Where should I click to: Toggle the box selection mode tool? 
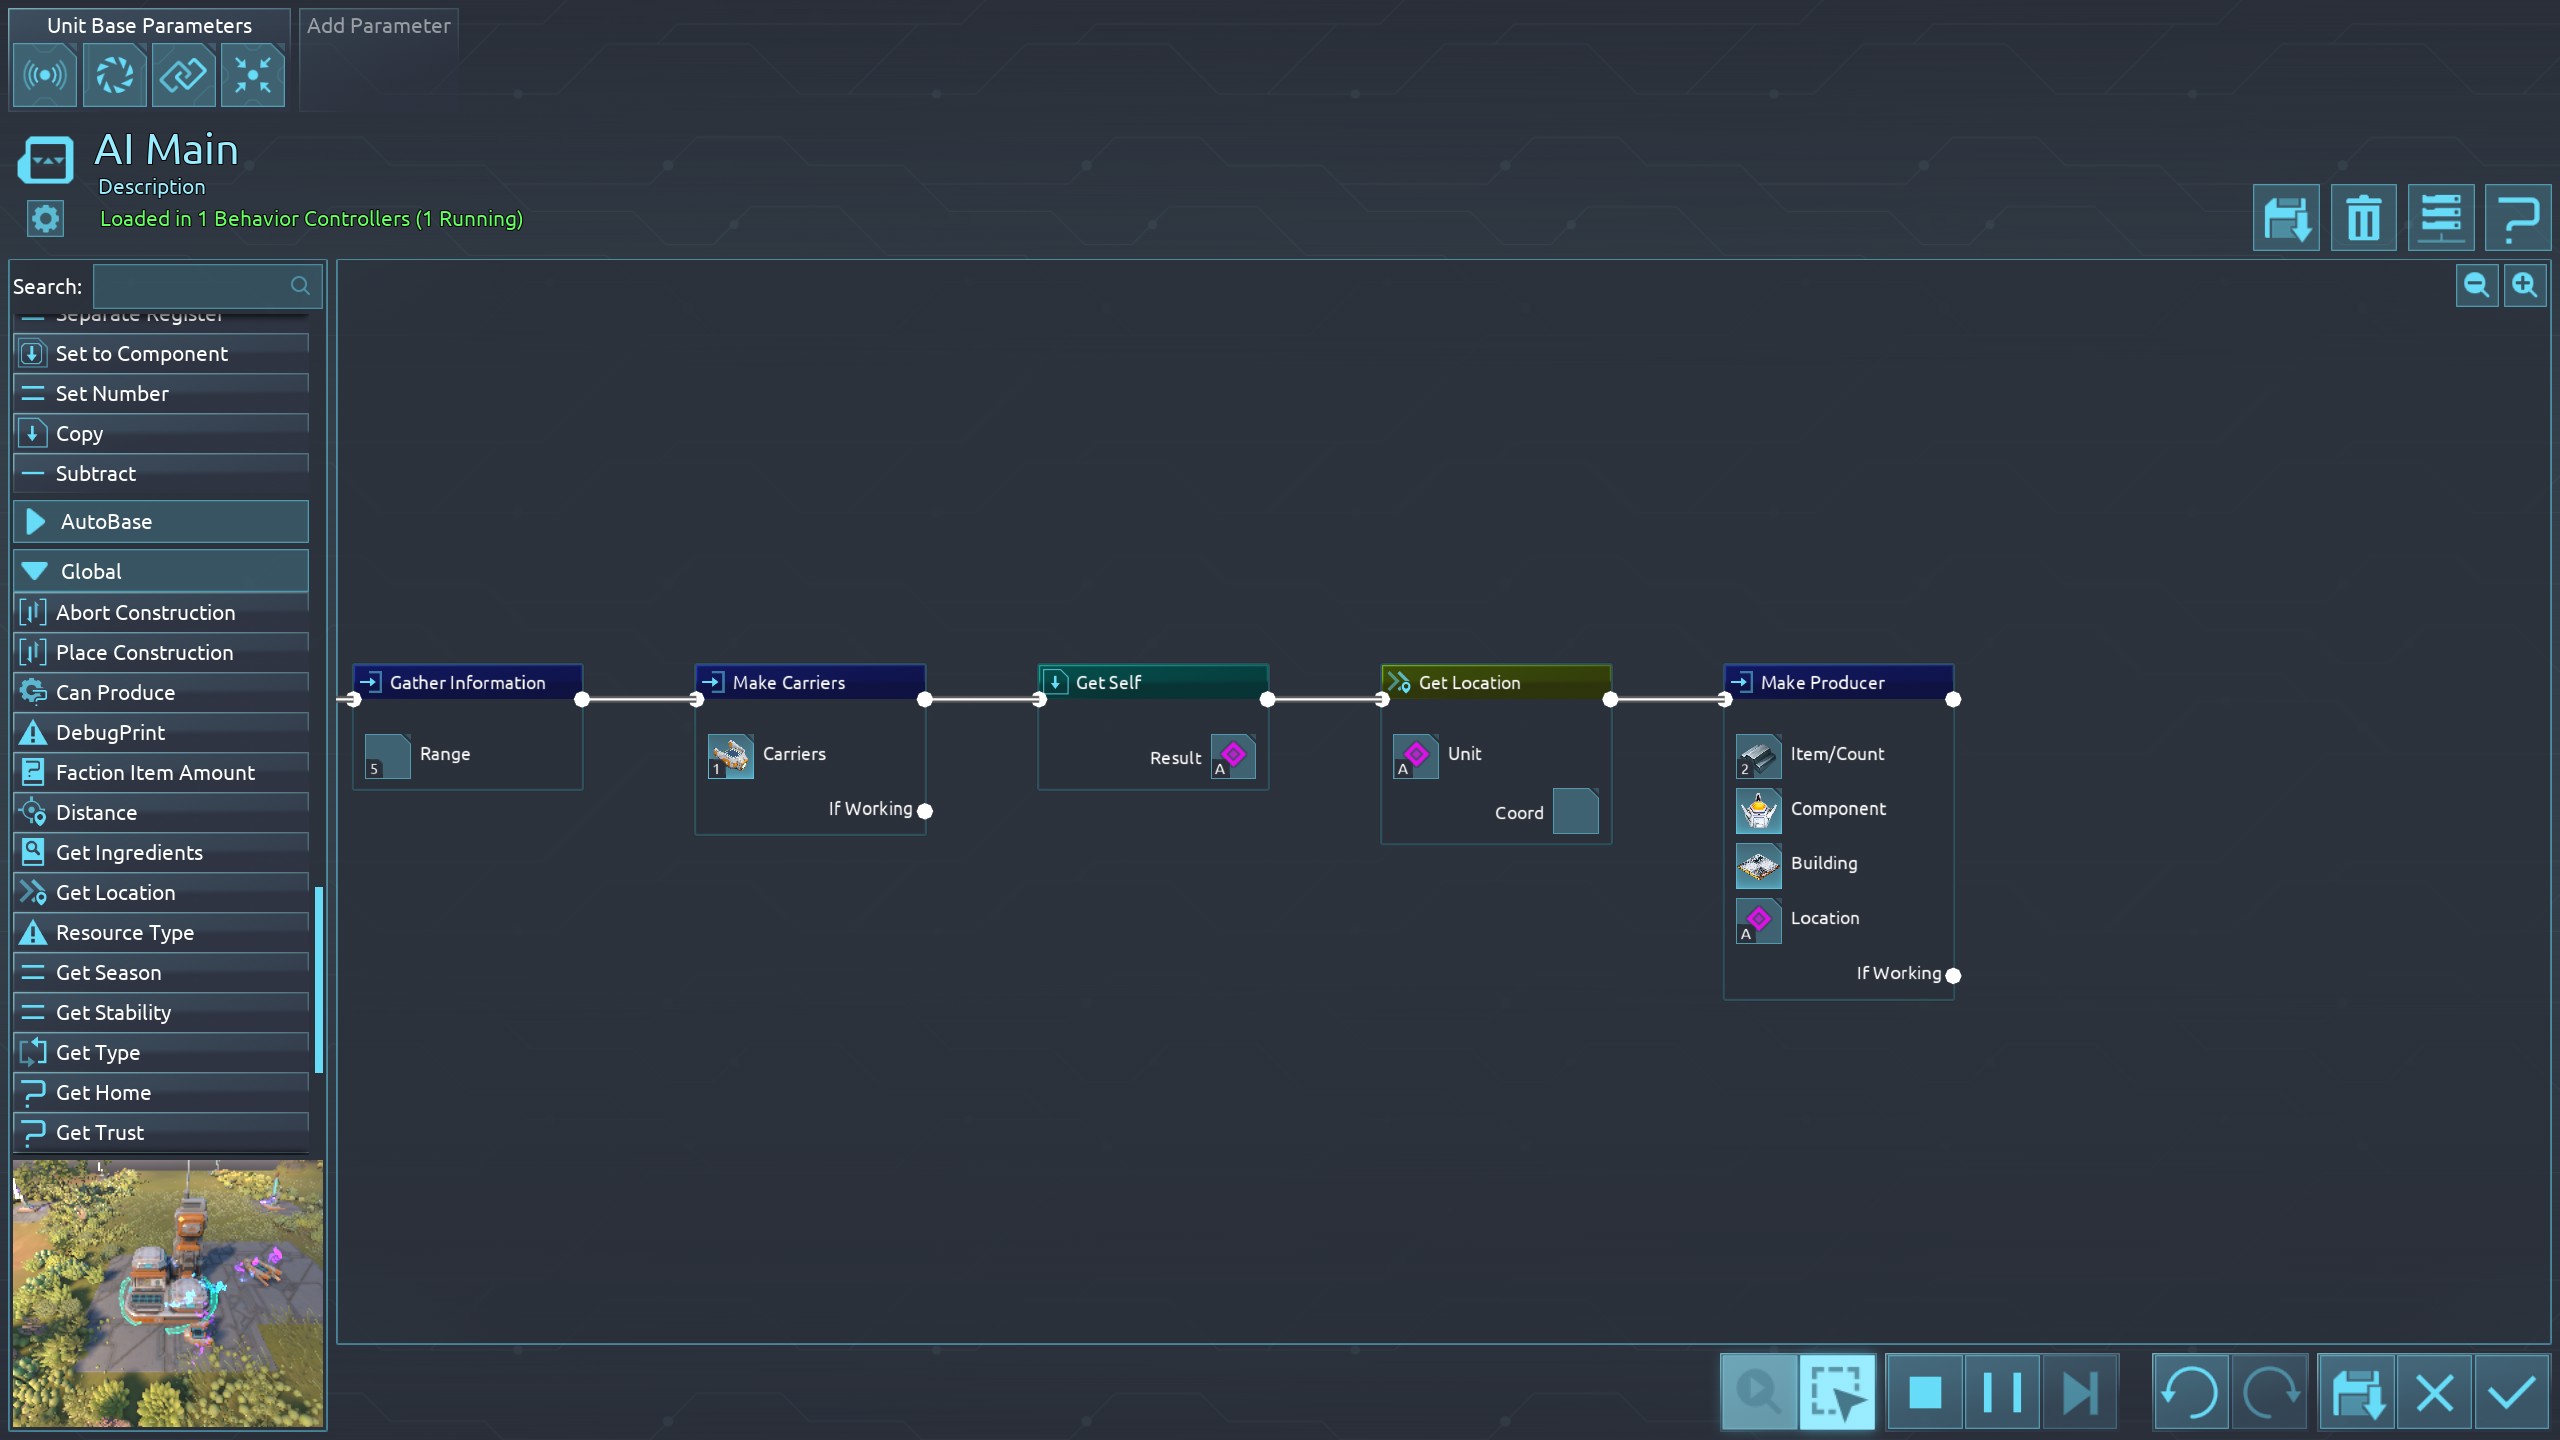click(x=1837, y=1392)
